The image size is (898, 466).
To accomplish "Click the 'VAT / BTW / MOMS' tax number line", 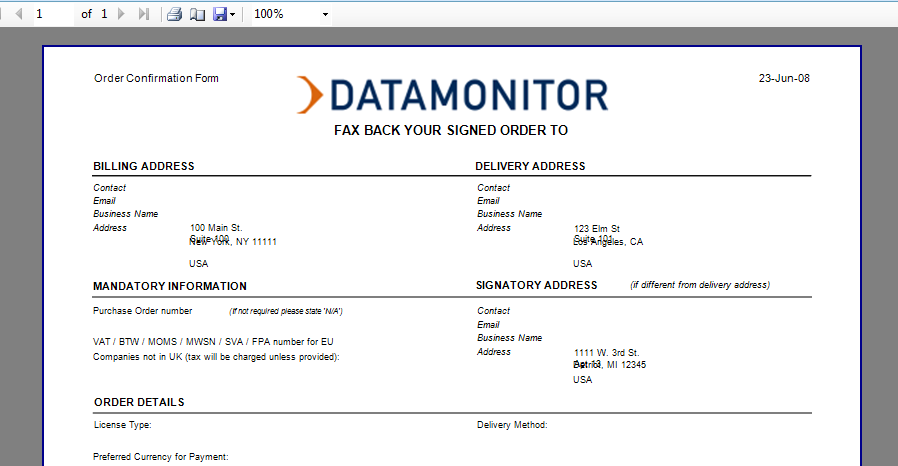I will tap(213, 342).
